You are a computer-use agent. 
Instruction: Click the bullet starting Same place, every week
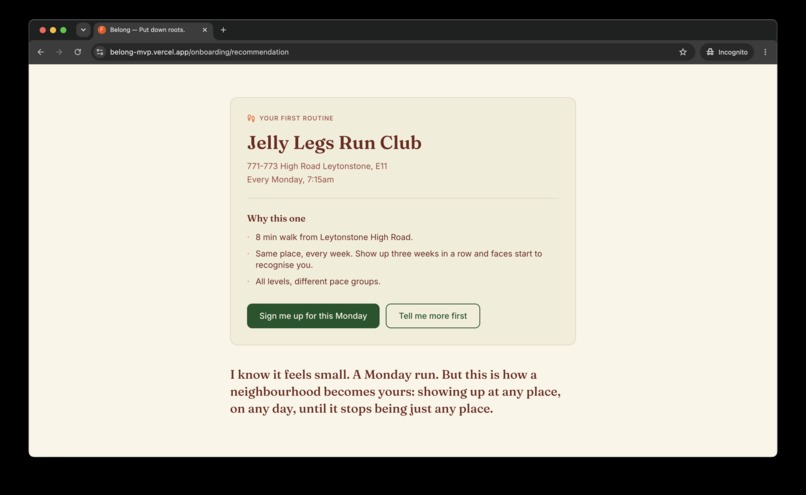pos(399,259)
